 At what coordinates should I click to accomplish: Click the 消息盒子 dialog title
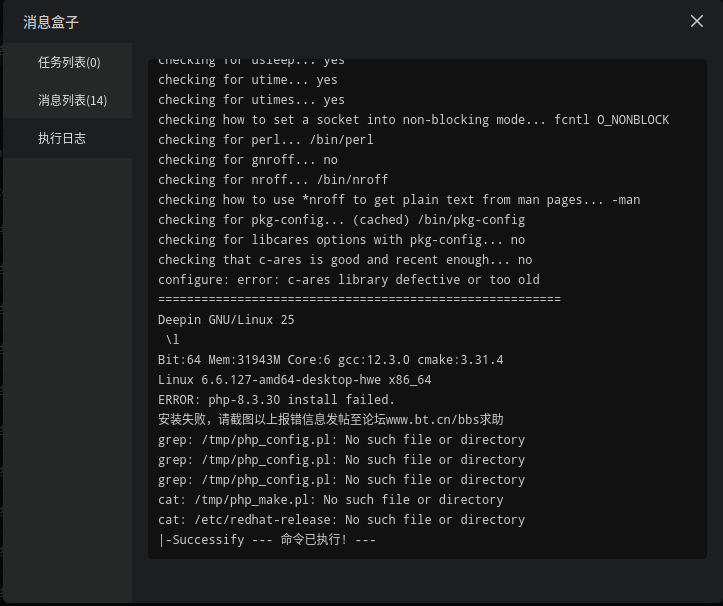(x=51, y=22)
